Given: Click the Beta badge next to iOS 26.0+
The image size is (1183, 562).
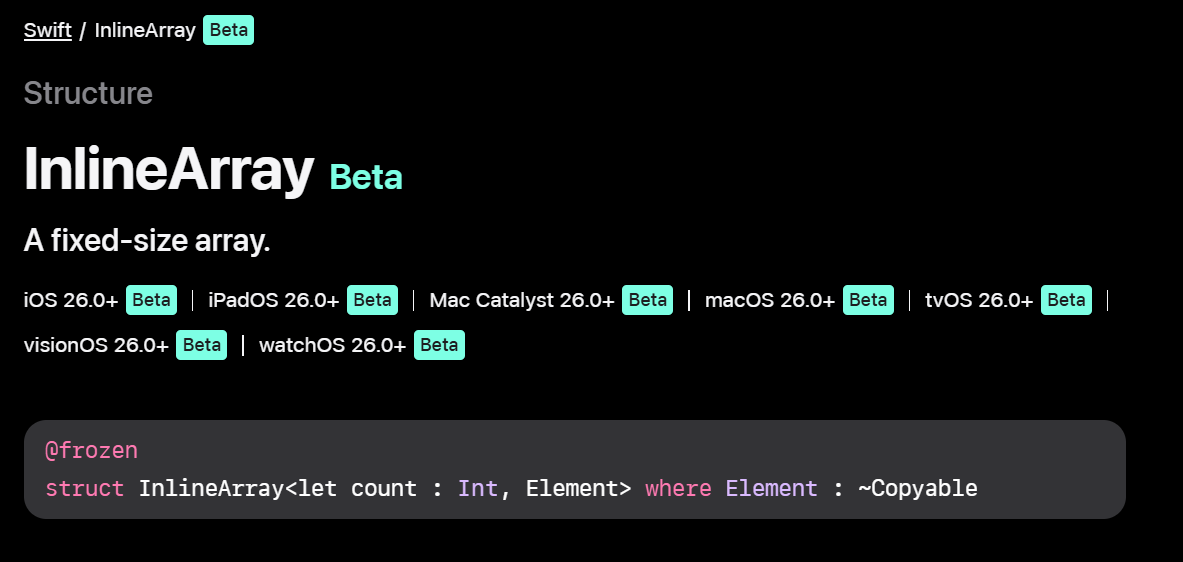Looking at the screenshot, I should [152, 300].
